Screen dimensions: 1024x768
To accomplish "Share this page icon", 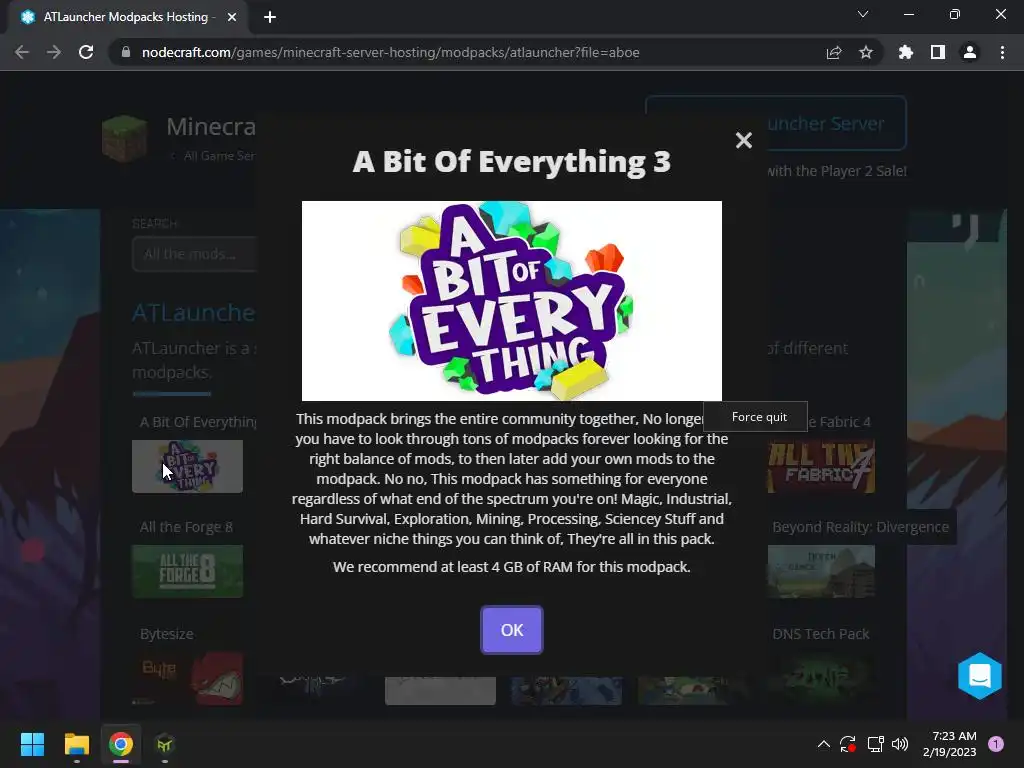I will 834,52.
